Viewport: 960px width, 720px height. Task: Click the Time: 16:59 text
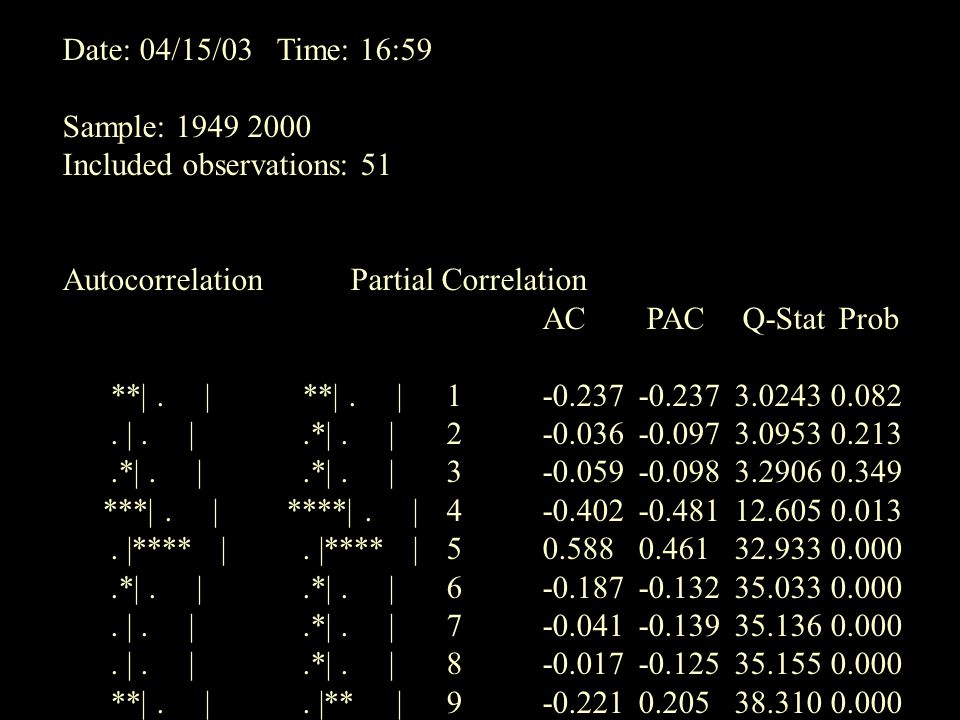(354, 50)
